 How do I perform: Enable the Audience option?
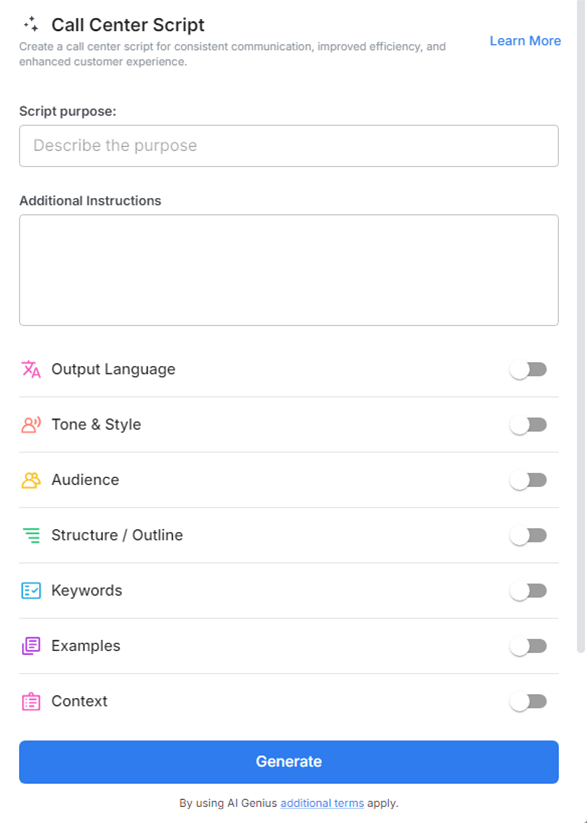529,479
